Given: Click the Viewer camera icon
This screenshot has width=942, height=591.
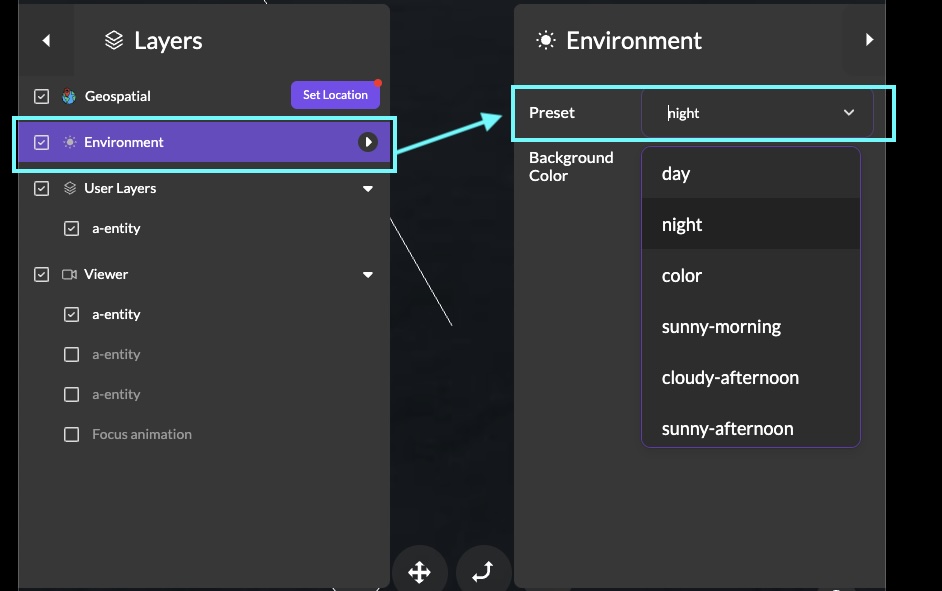Looking at the screenshot, I should 69,274.
